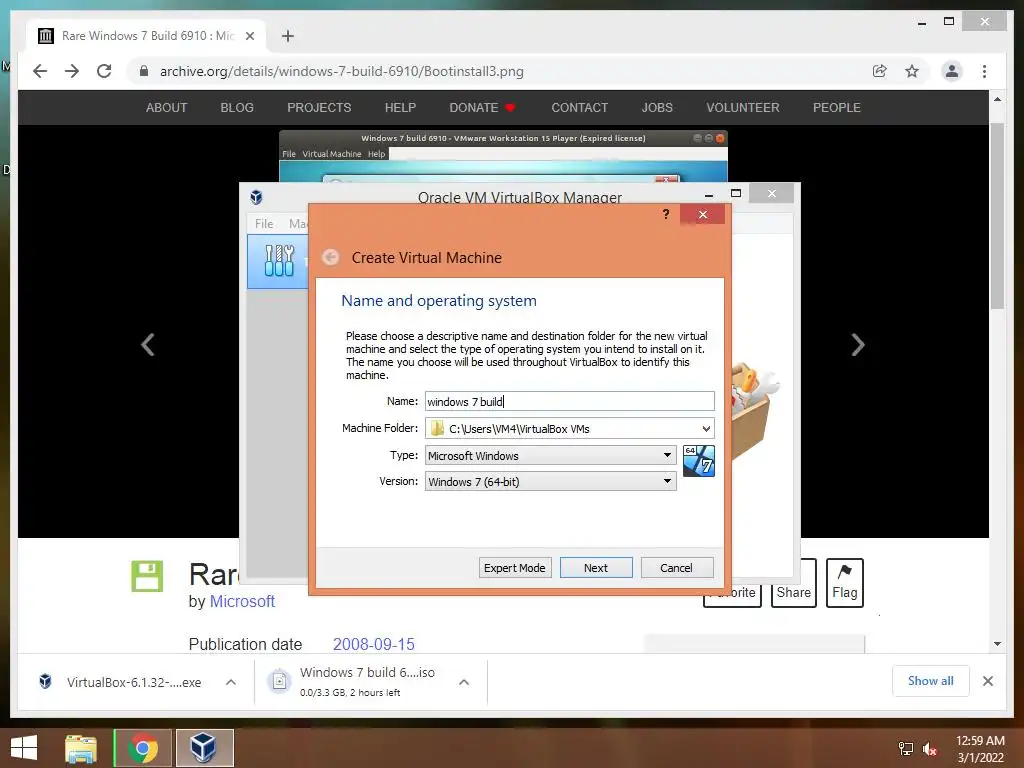Open the Microsoft author link

tap(242, 601)
